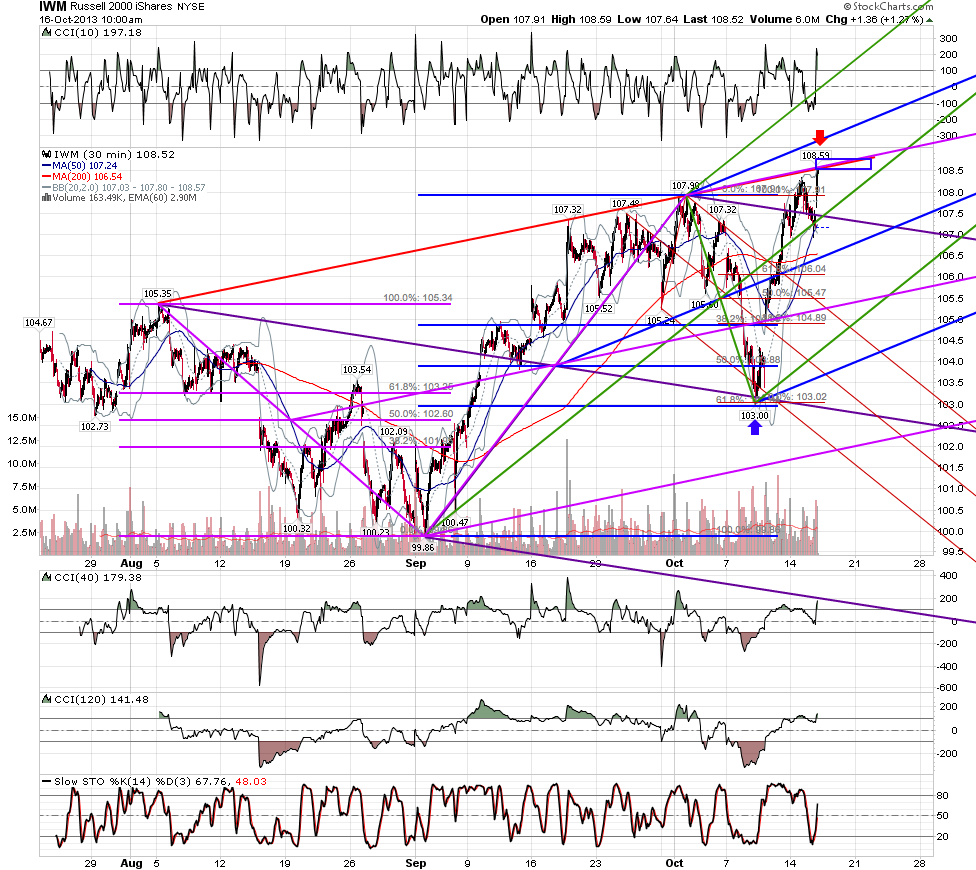Click the Slow STO line legend marker
The image size is (976, 870).
(x=46, y=782)
